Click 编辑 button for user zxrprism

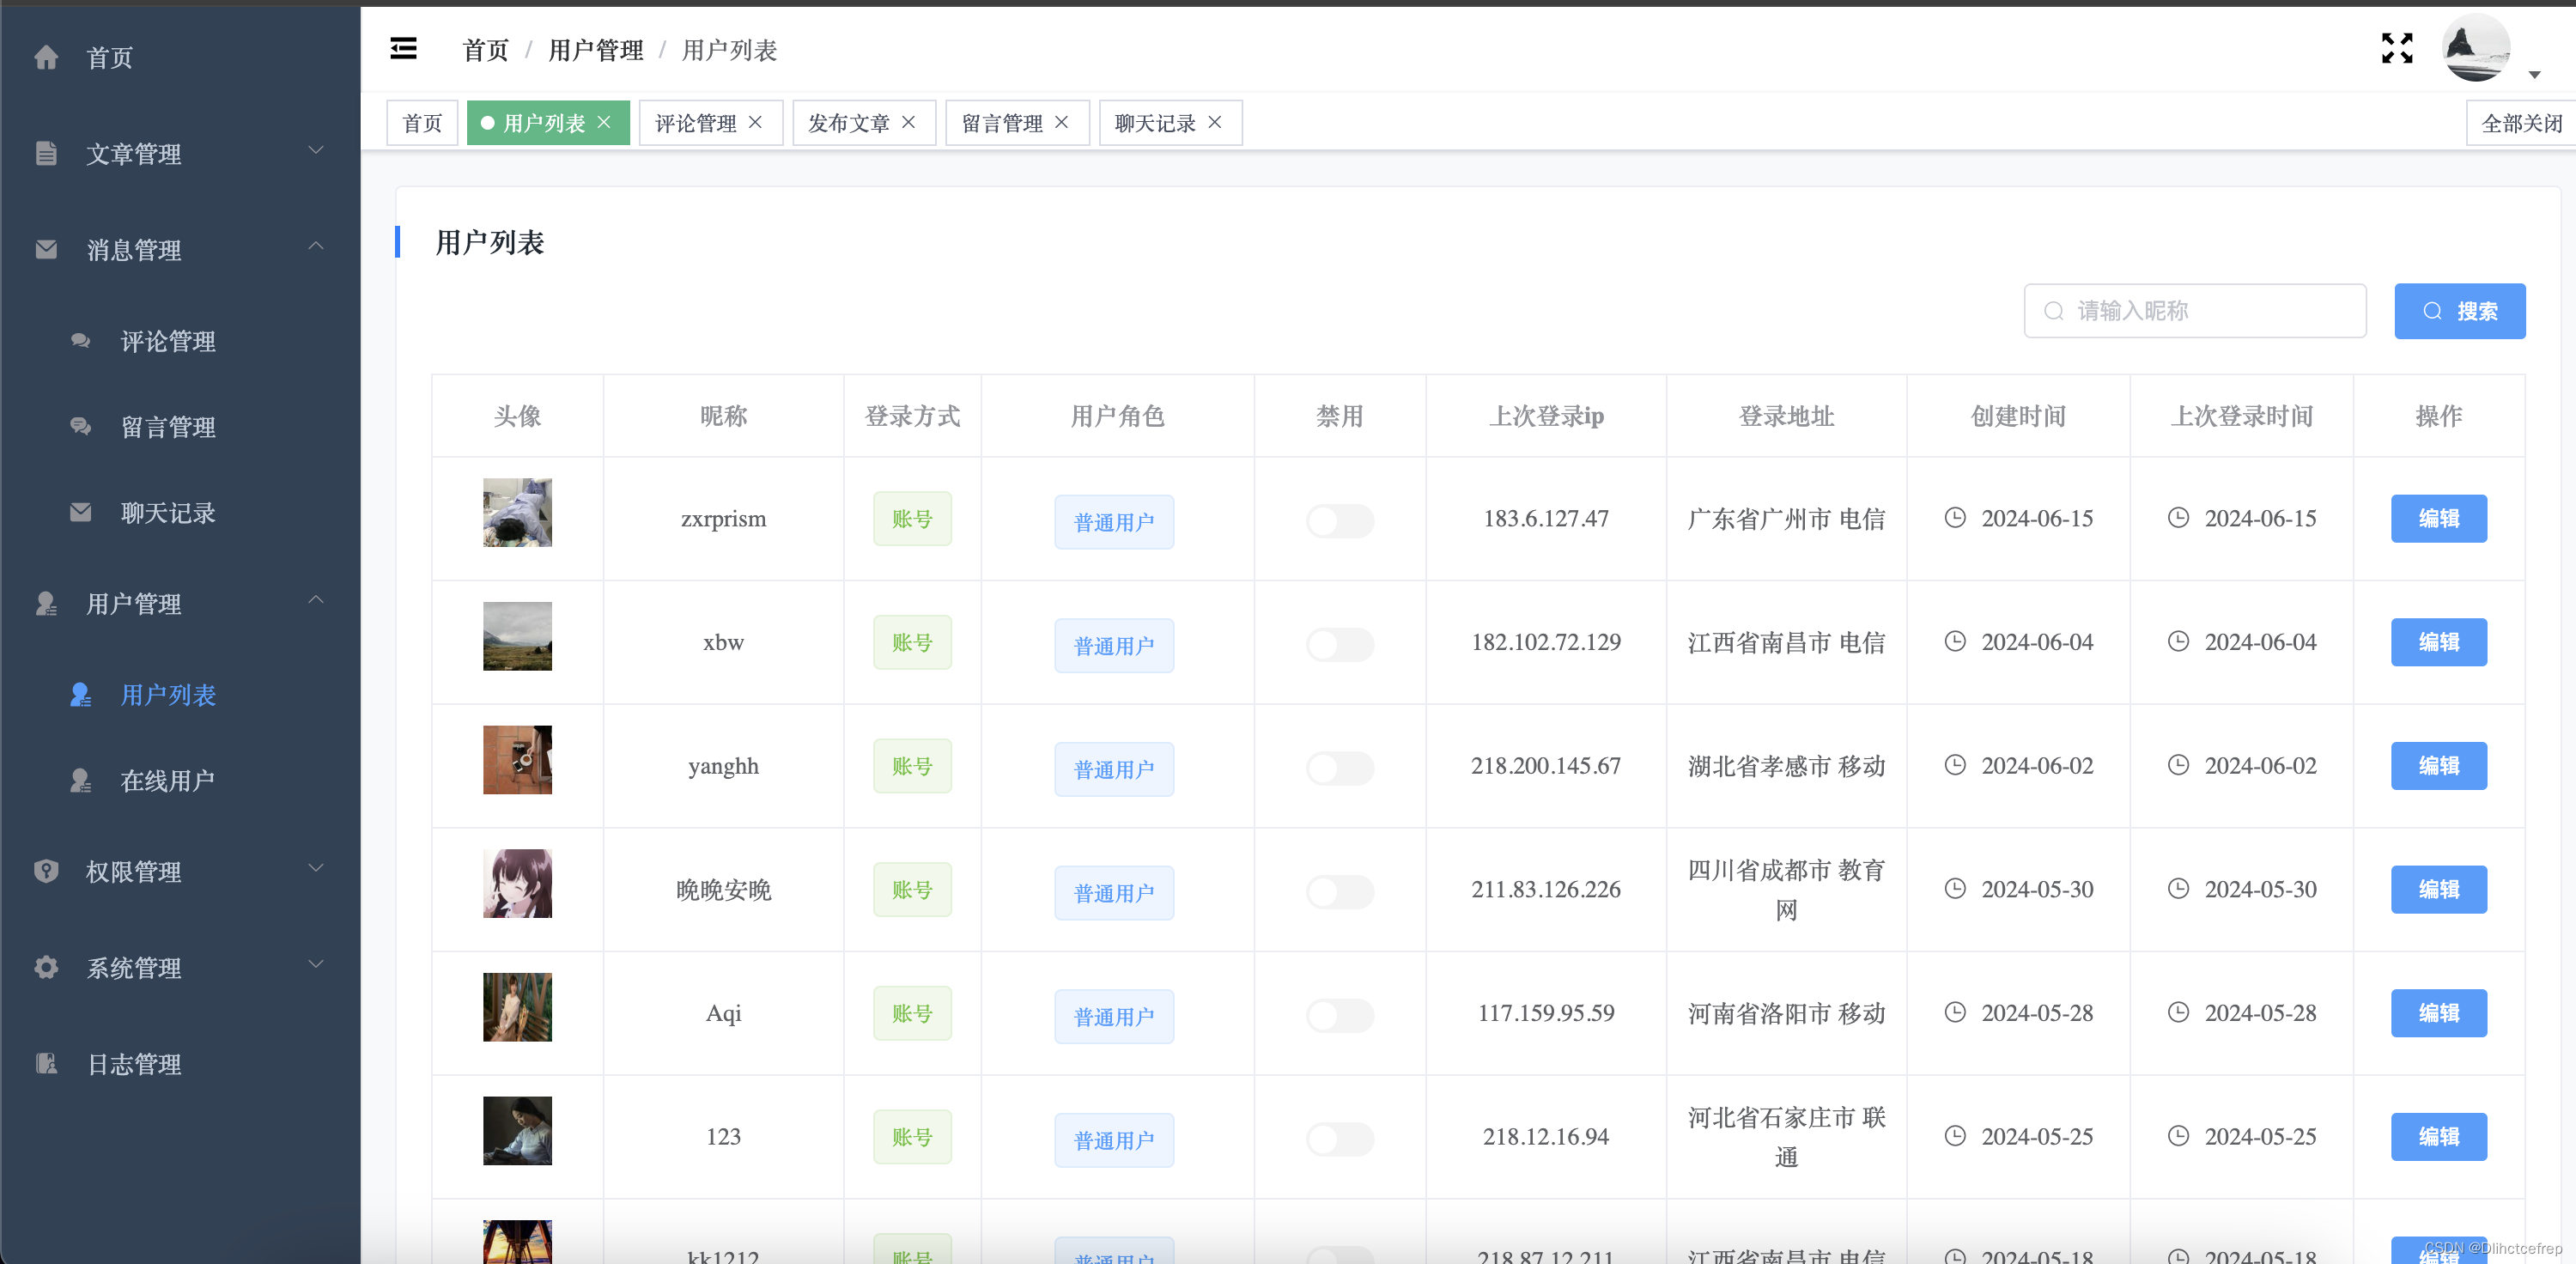pos(2438,518)
